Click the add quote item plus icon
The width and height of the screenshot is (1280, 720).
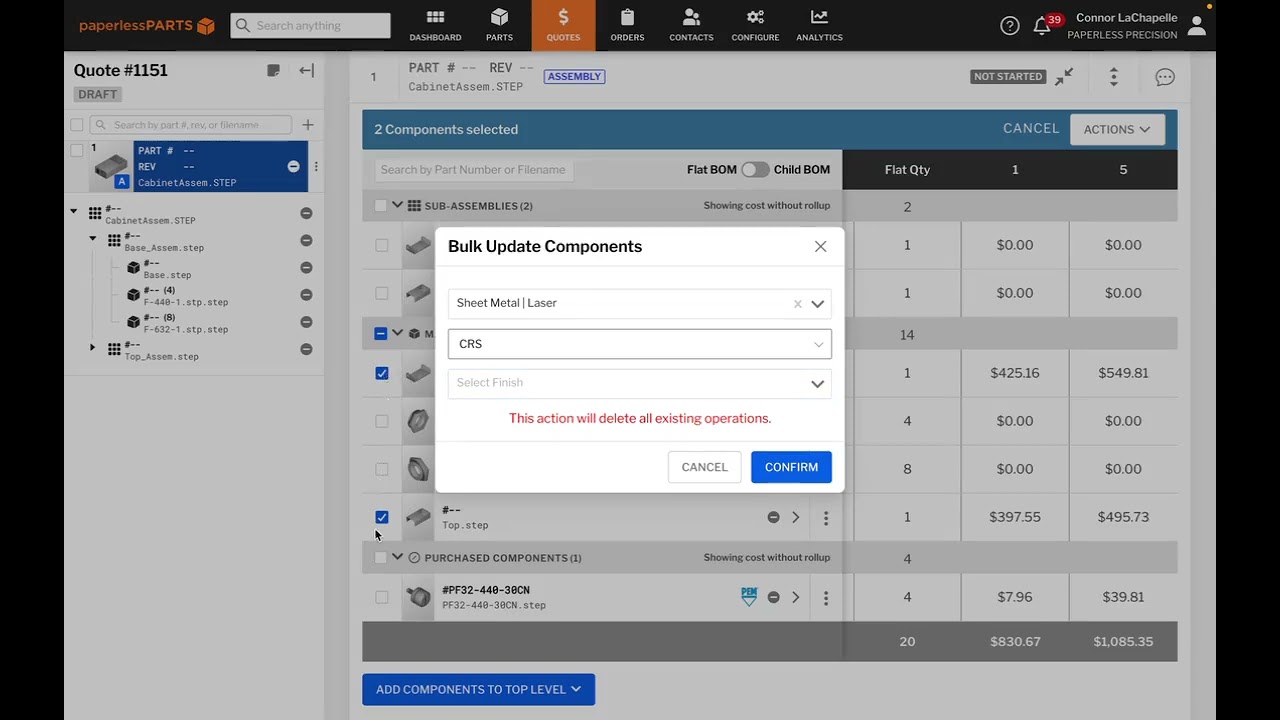[308, 125]
